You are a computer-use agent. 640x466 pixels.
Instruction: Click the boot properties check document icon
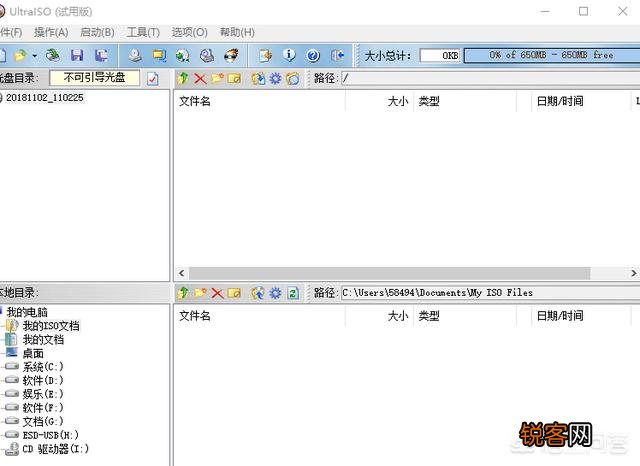pyautogui.click(x=153, y=78)
